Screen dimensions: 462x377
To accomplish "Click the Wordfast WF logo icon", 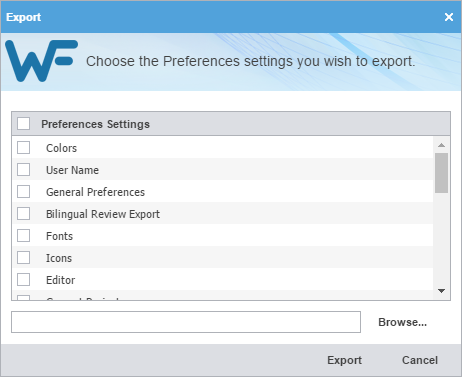I will pyautogui.click(x=42, y=61).
